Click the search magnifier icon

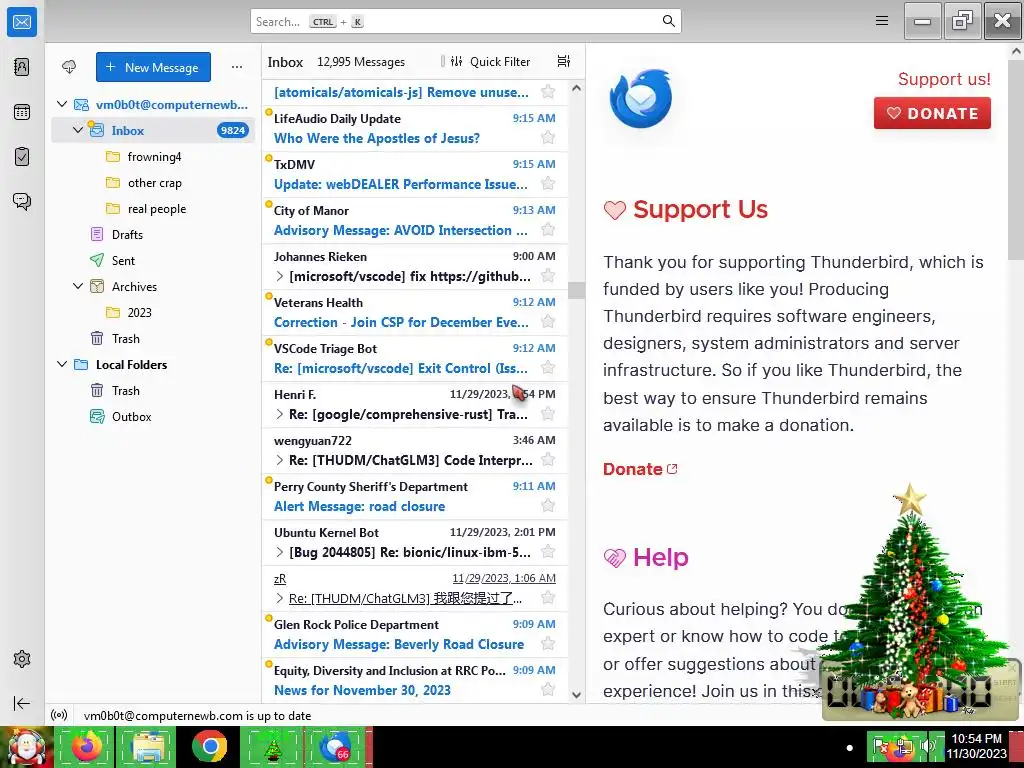point(668,21)
